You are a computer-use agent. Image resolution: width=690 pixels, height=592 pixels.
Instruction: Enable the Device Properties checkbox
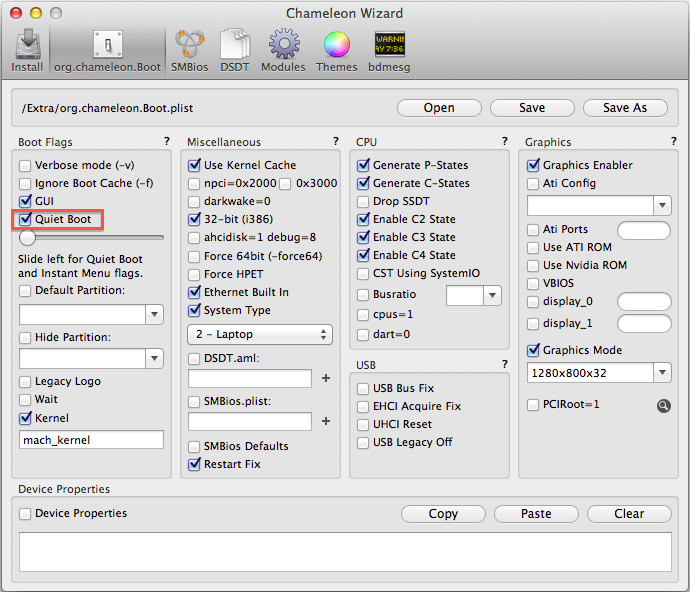25,514
